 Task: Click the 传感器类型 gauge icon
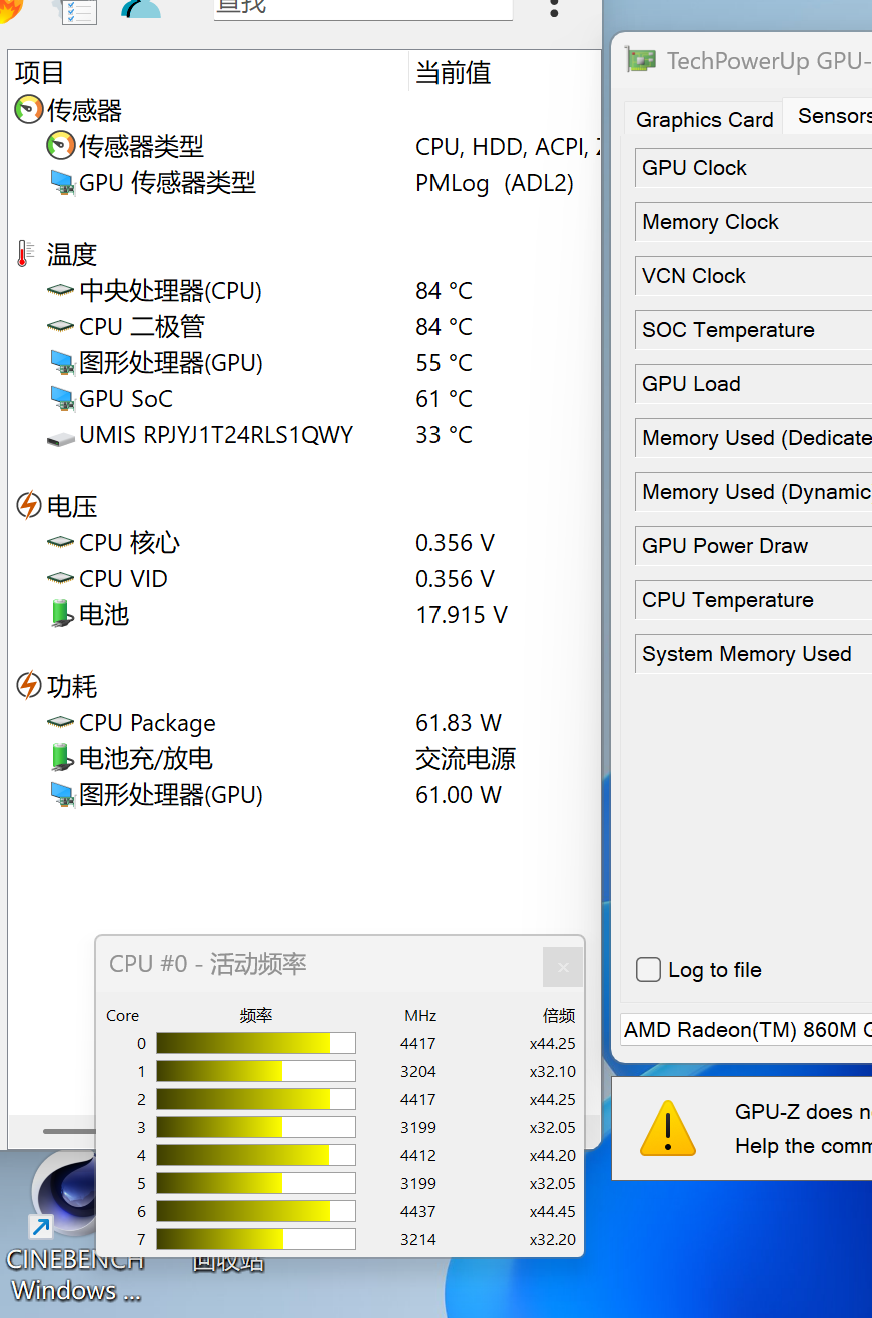pyautogui.click(x=61, y=146)
